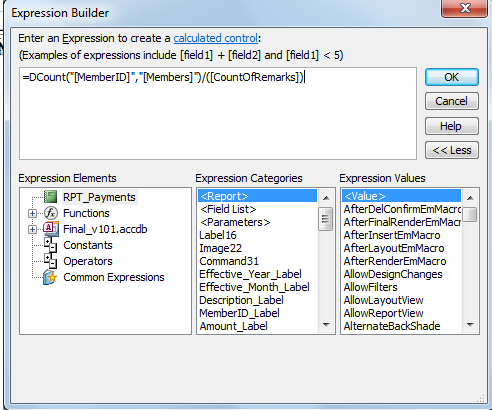Pick AllowFilters in Expression Values
Image resolution: width=492 pixels, height=410 pixels.
[x=370, y=287]
